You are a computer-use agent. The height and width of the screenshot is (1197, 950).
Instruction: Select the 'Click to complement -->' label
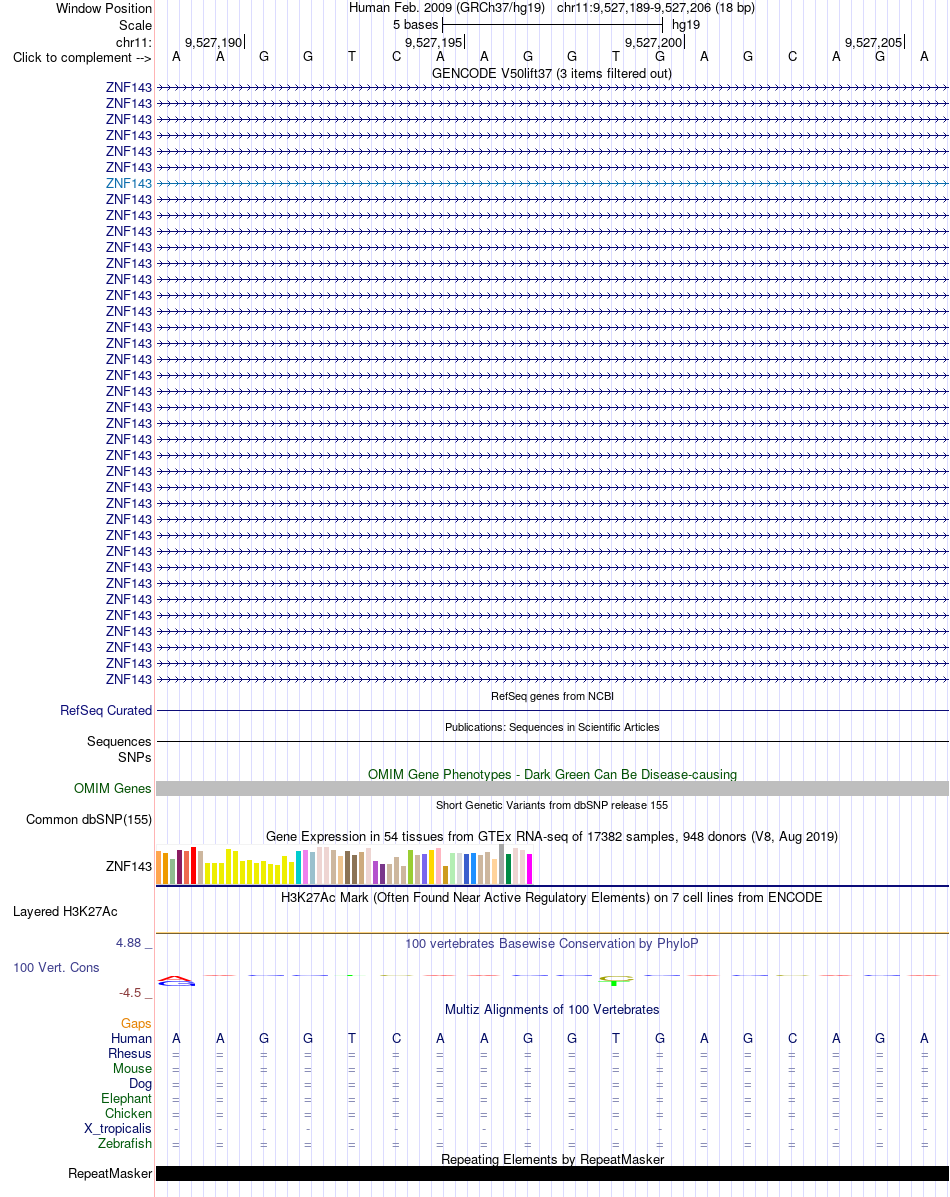pyautogui.click(x=82, y=57)
